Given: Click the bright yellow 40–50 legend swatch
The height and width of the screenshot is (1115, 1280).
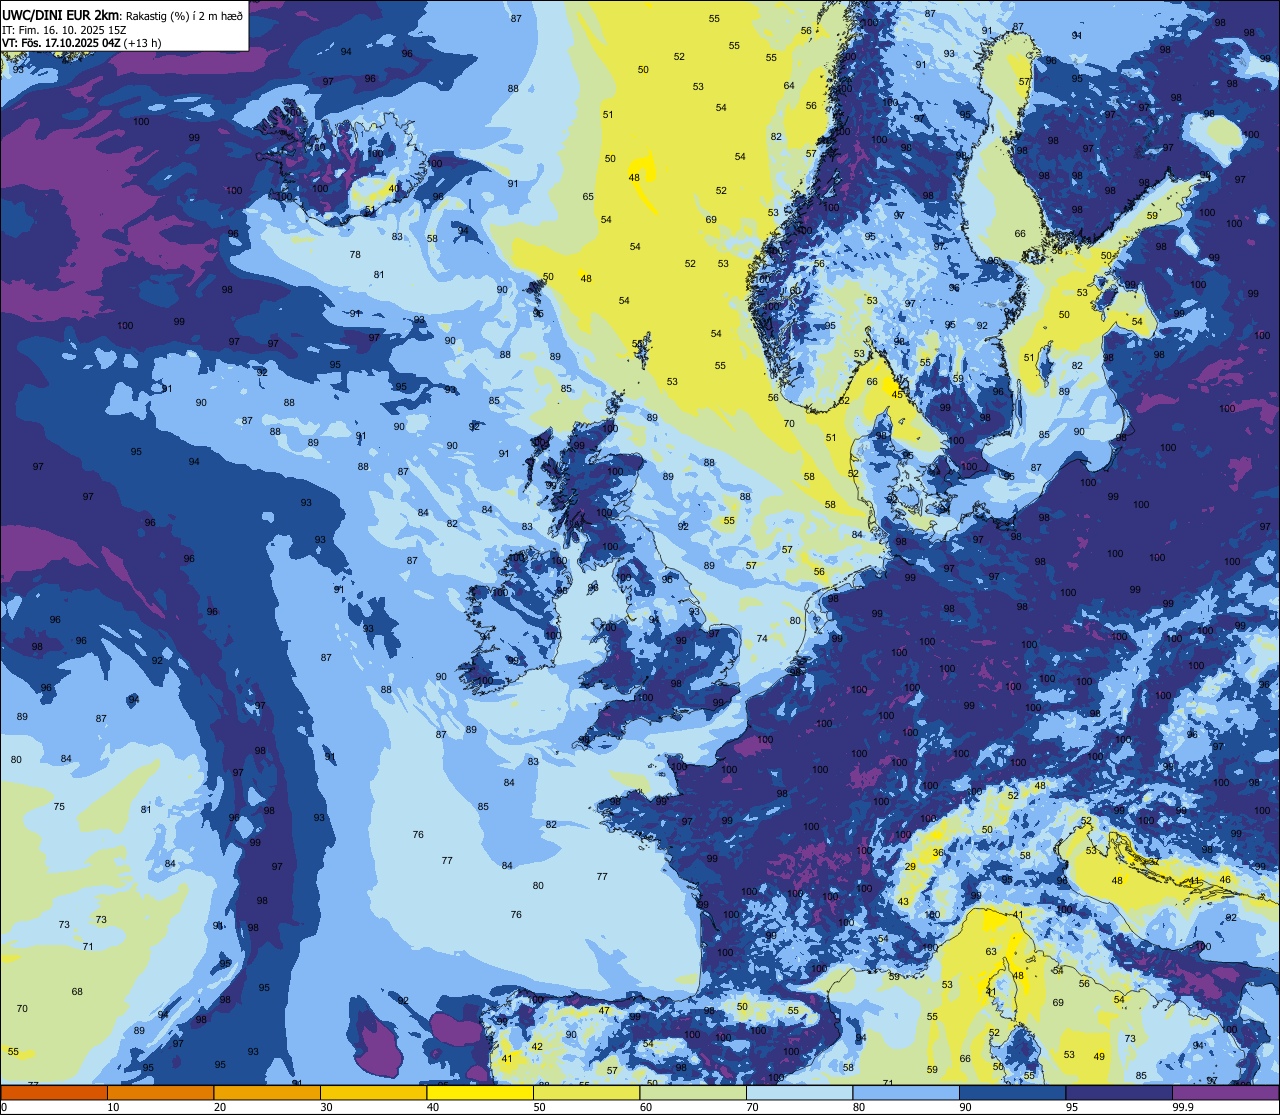Looking at the screenshot, I should 480,1092.
